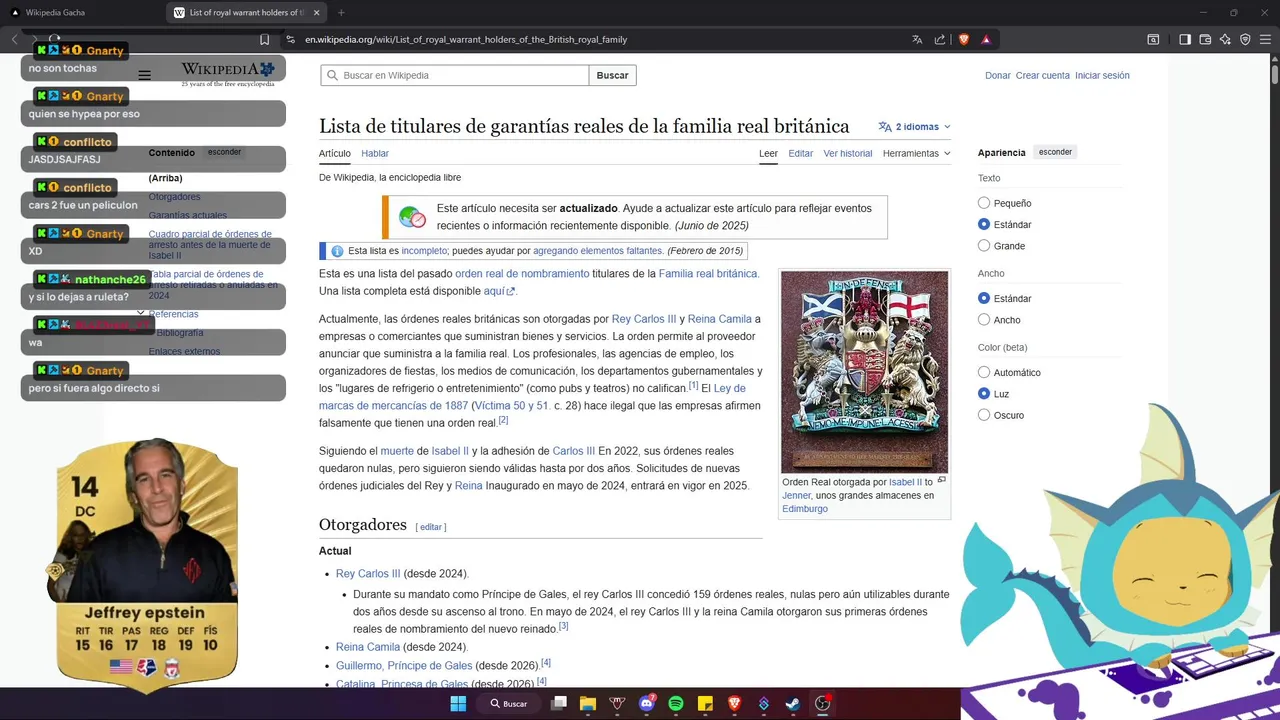The image size is (1280, 720).
Task: Open OBS Studio from the taskbar
Action: [x=823, y=704]
